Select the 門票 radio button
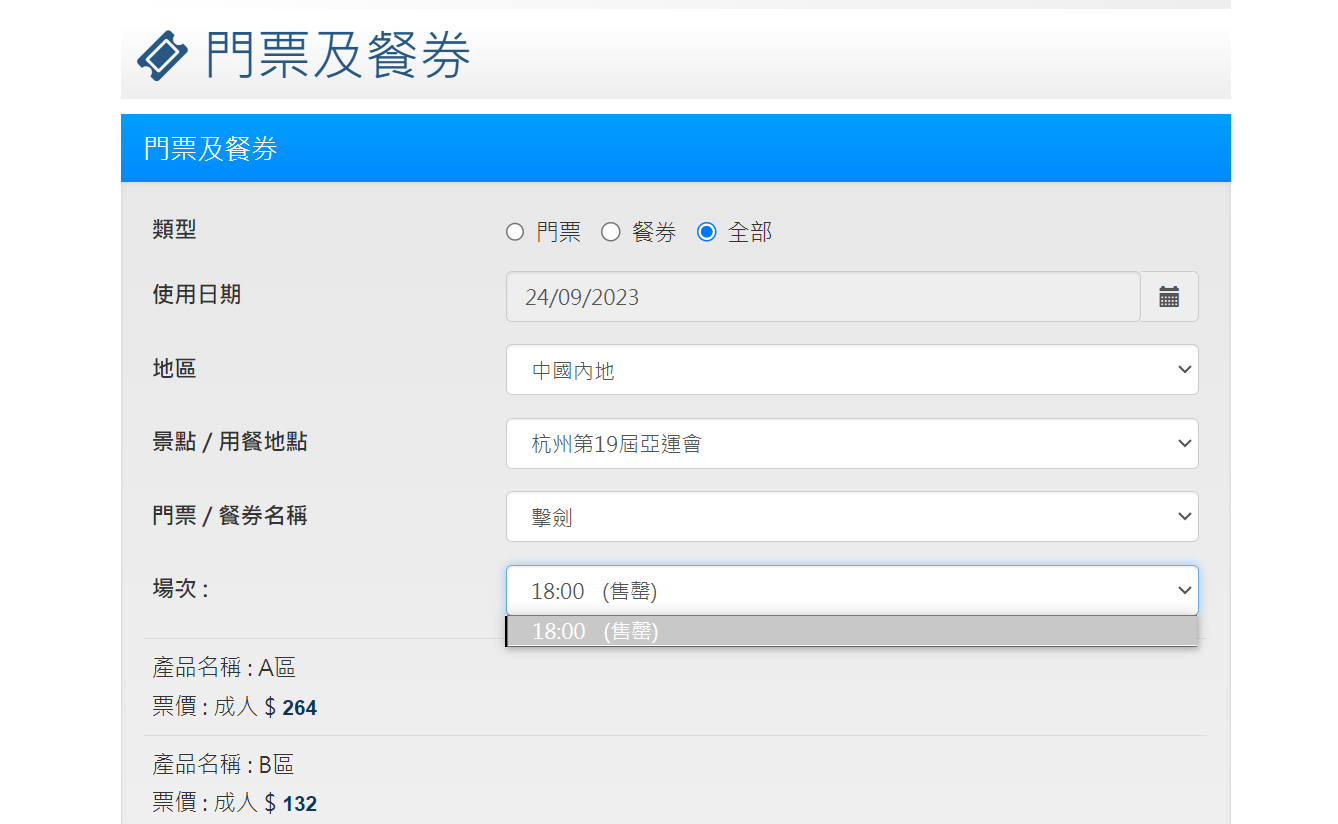This screenshot has width=1338, height=824. (515, 233)
